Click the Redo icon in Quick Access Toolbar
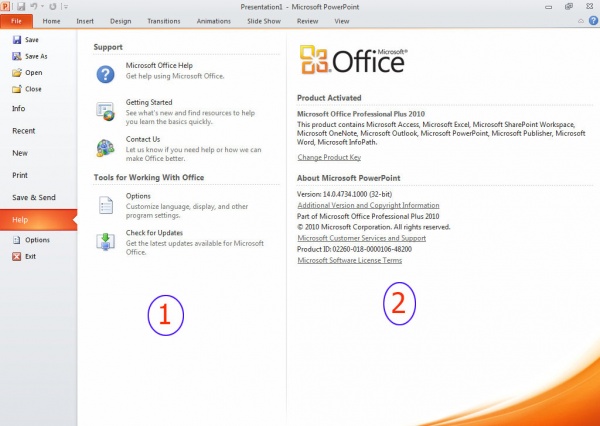This screenshot has width=600, height=426. click(53, 6)
